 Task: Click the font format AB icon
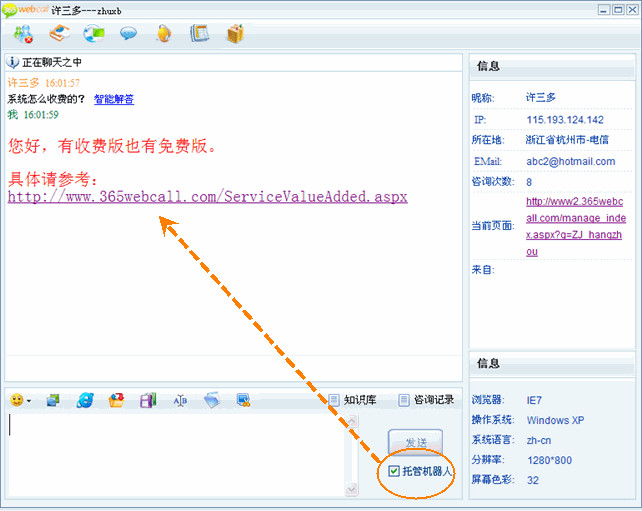(180, 400)
